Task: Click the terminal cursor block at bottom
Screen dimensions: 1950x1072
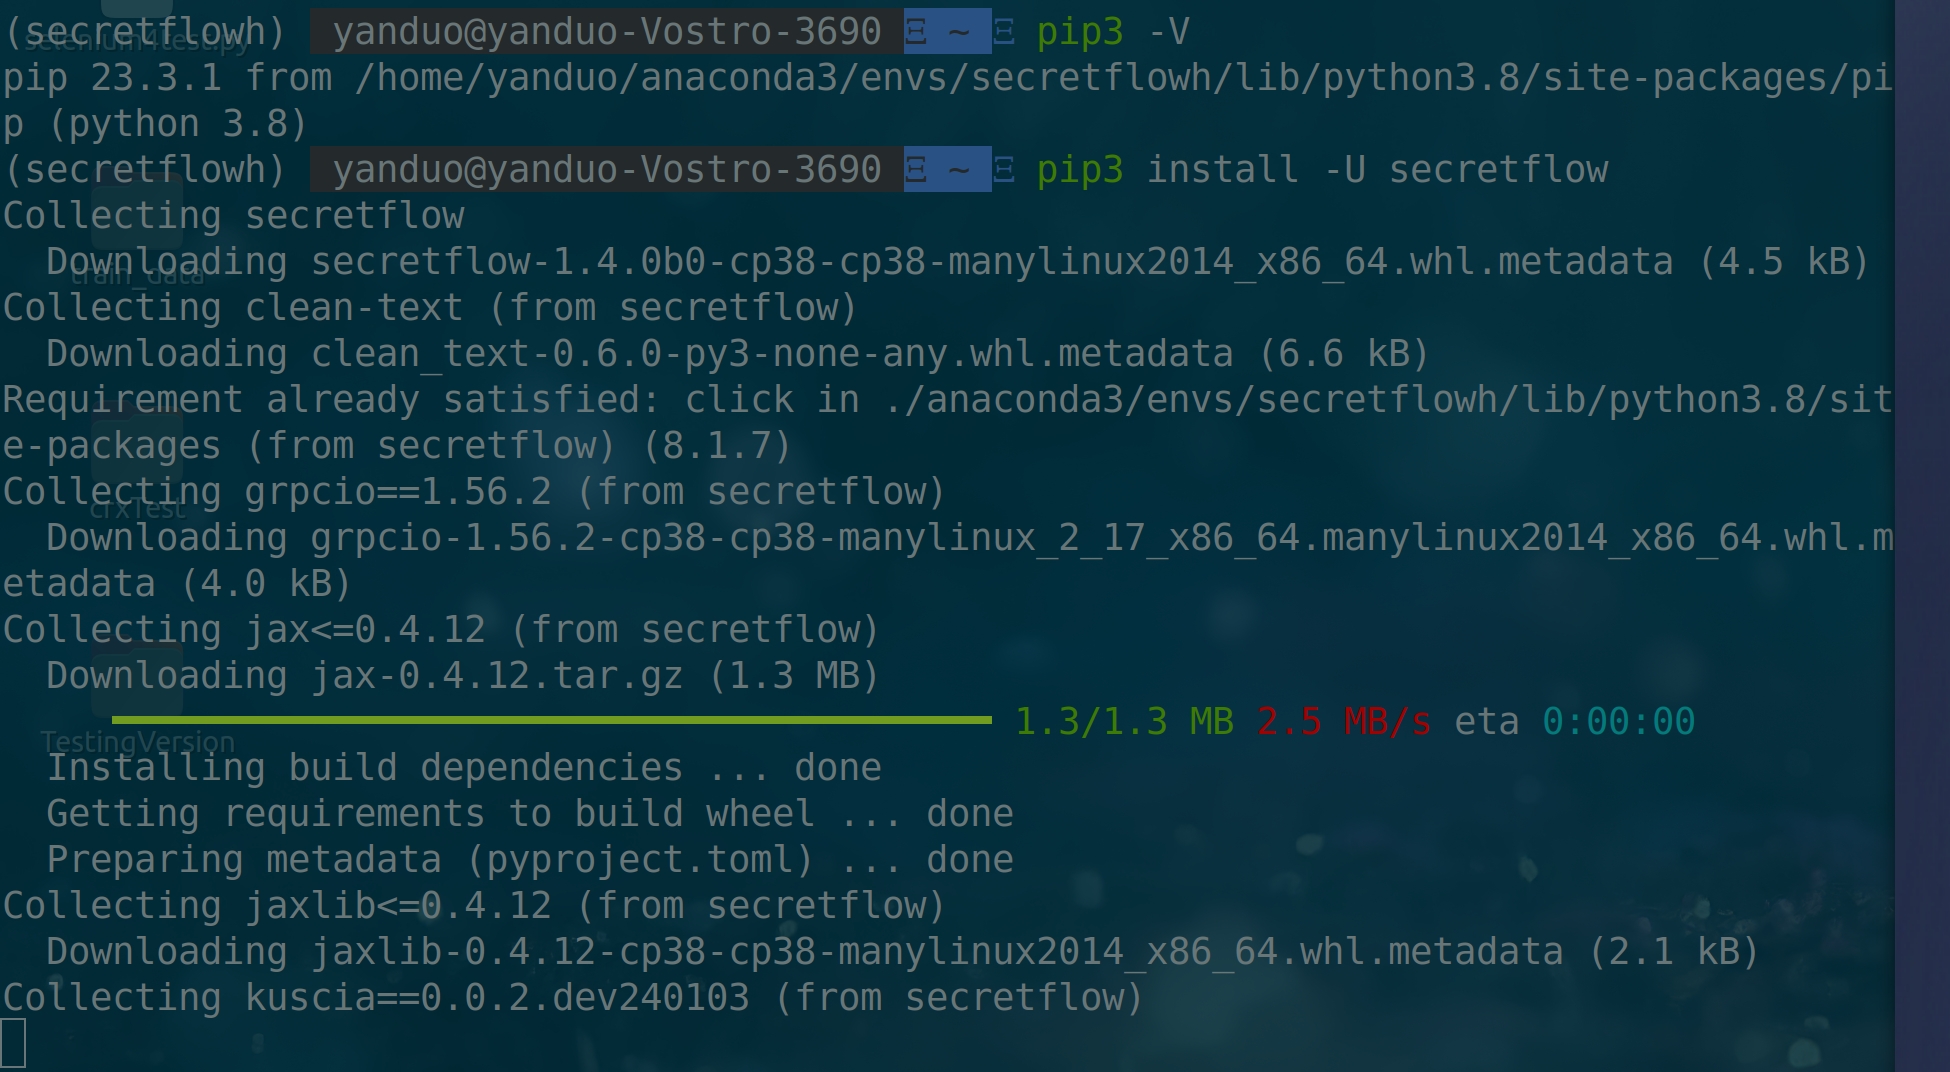Action: [13, 1043]
